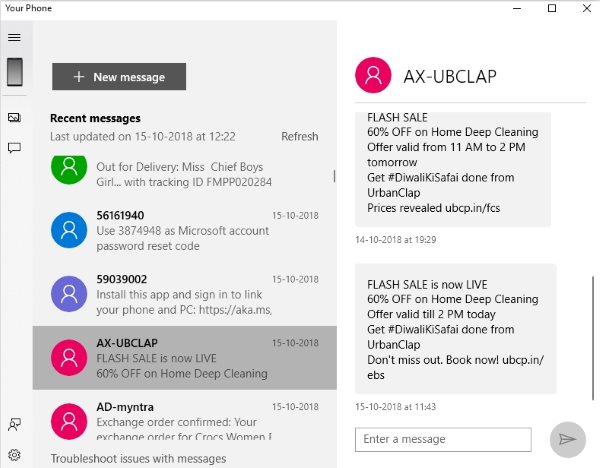Image resolution: width=600 pixels, height=468 pixels.
Task: Click the purple avatar of 59039002
Action: click(69, 294)
